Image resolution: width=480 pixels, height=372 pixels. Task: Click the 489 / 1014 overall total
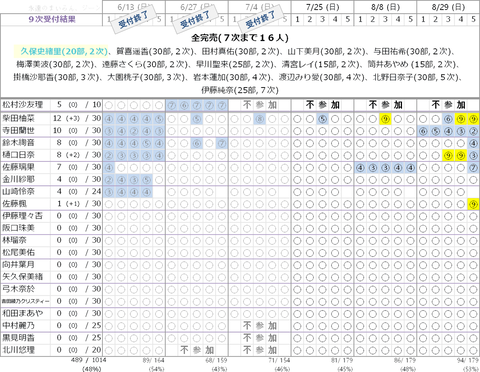point(88,360)
